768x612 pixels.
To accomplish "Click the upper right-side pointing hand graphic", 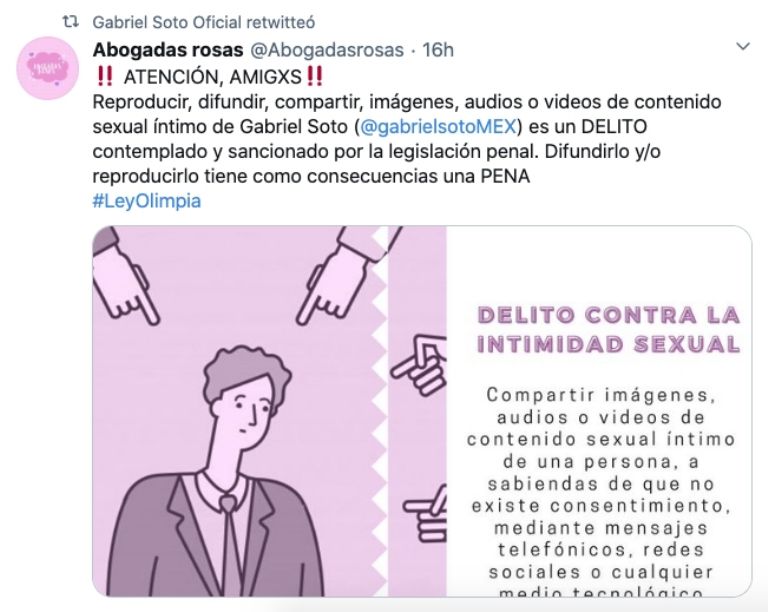I will 419,365.
